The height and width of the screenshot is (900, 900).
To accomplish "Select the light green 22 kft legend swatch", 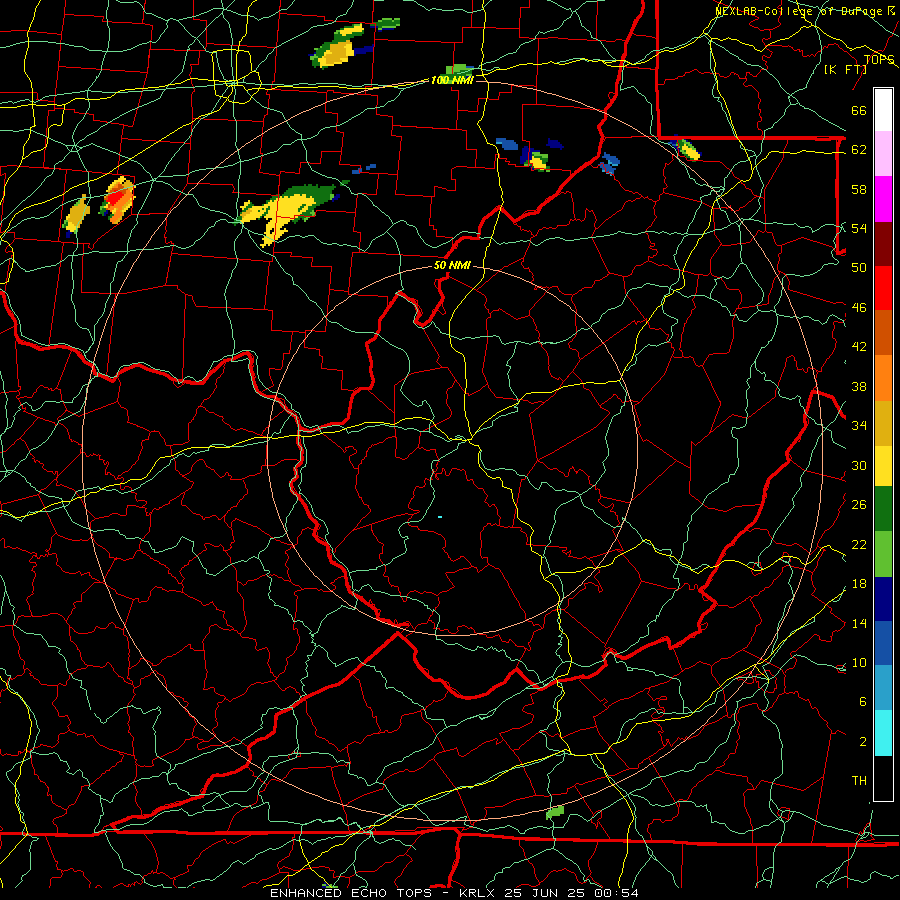I will (x=883, y=554).
